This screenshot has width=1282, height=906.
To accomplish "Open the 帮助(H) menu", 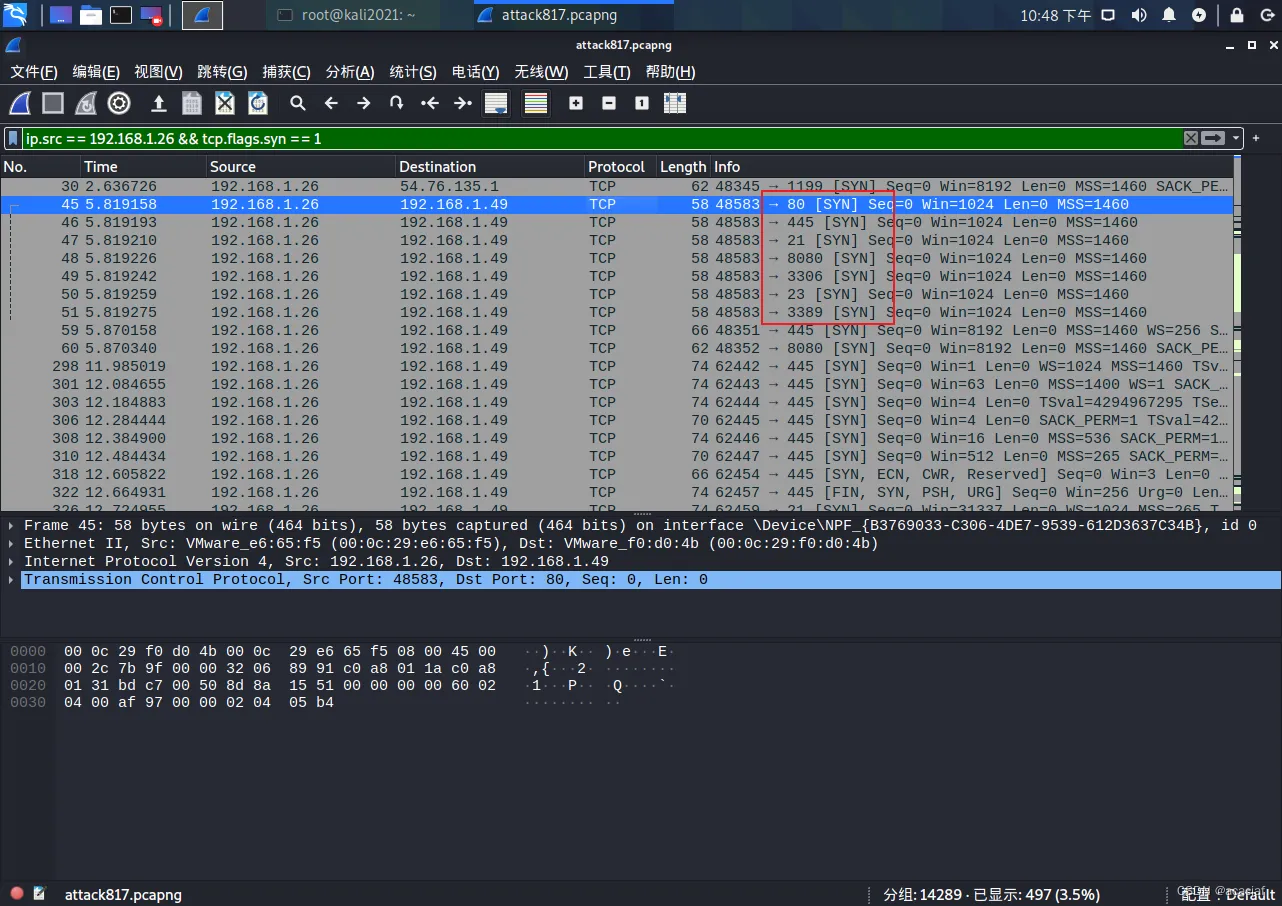I will 670,72.
